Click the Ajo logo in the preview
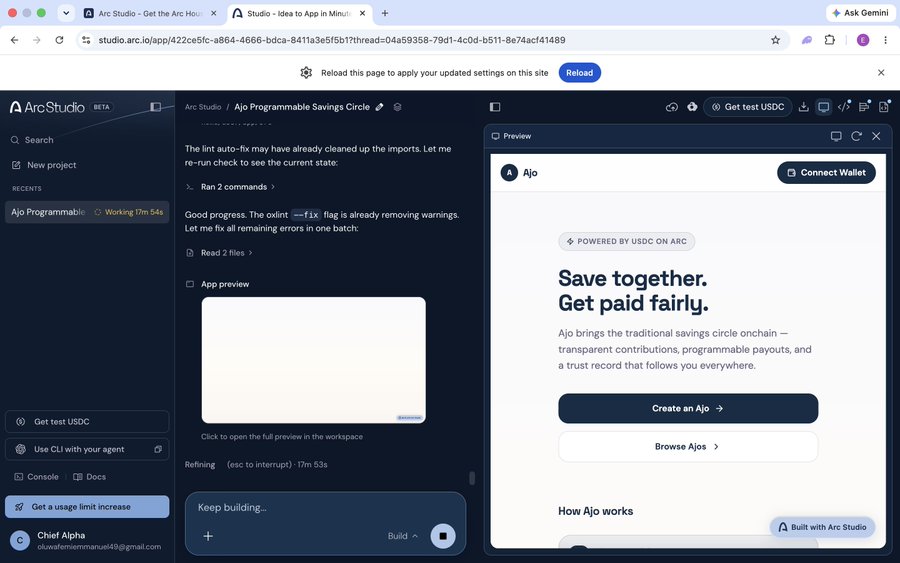 click(x=519, y=173)
